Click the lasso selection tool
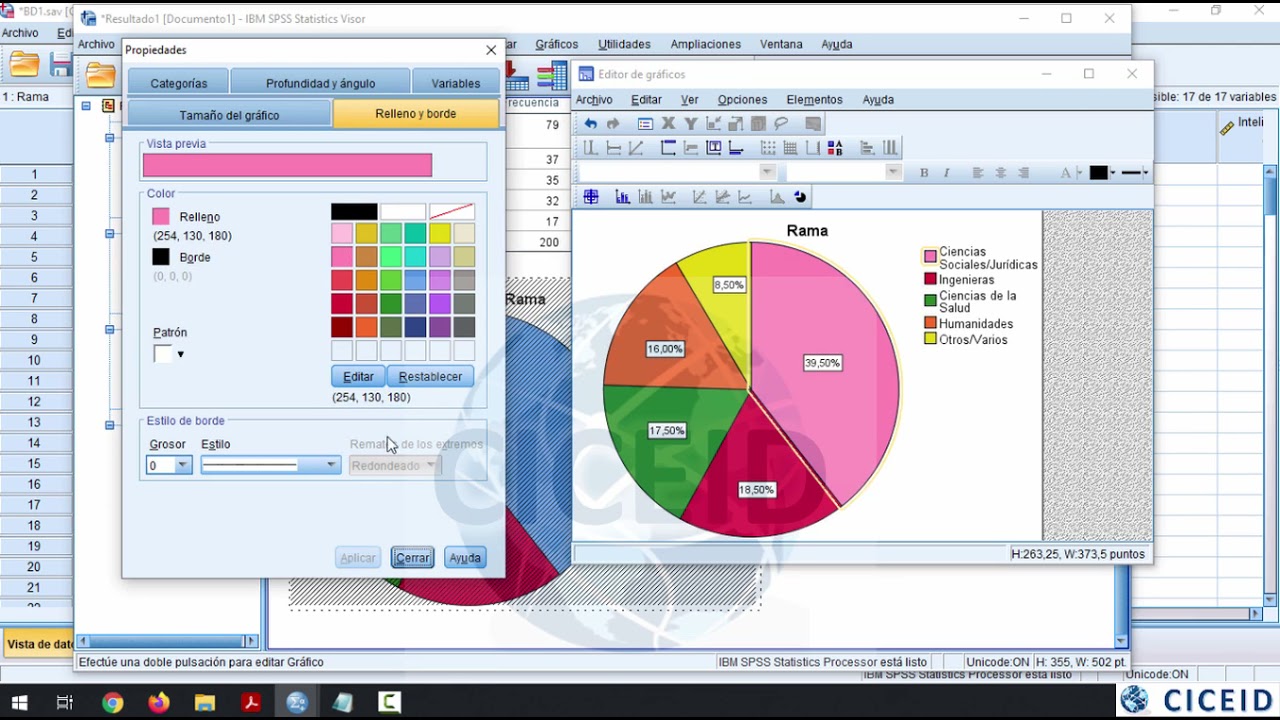This screenshot has height=720, width=1280. (781, 124)
